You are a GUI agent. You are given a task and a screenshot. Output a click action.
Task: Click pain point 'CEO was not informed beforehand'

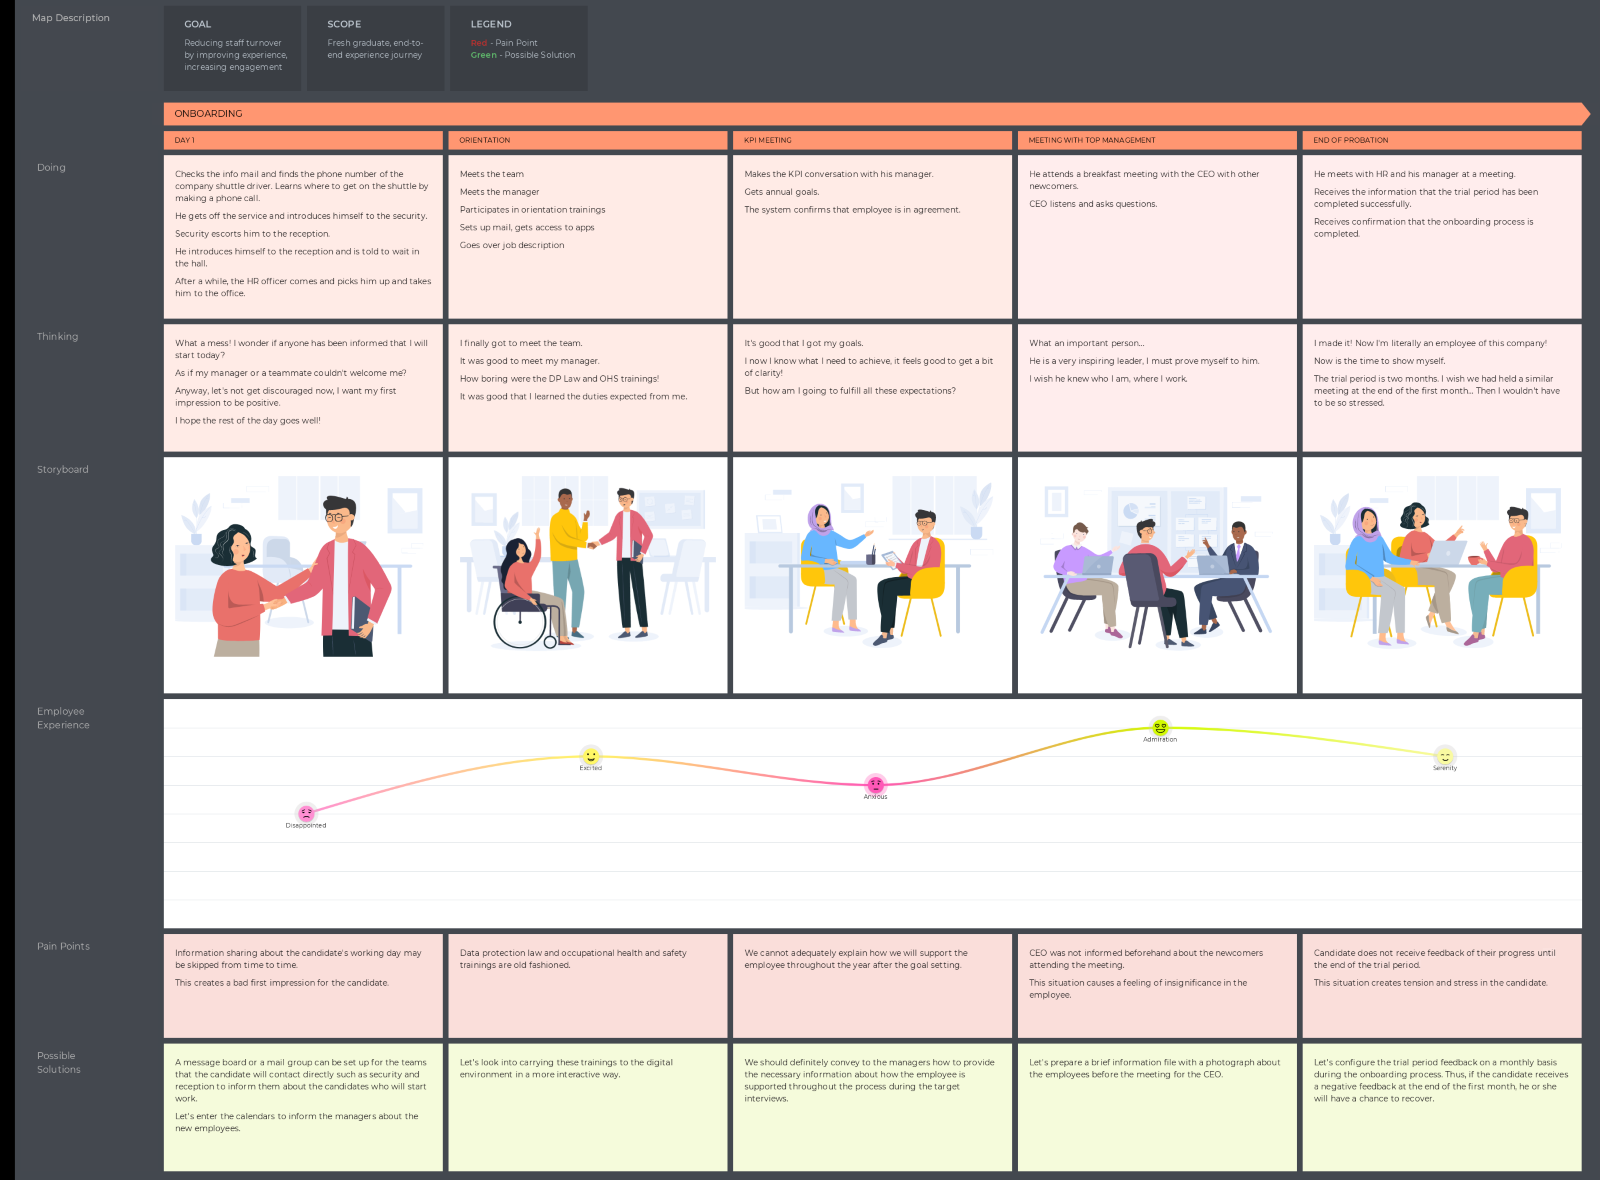(x=1157, y=985)
